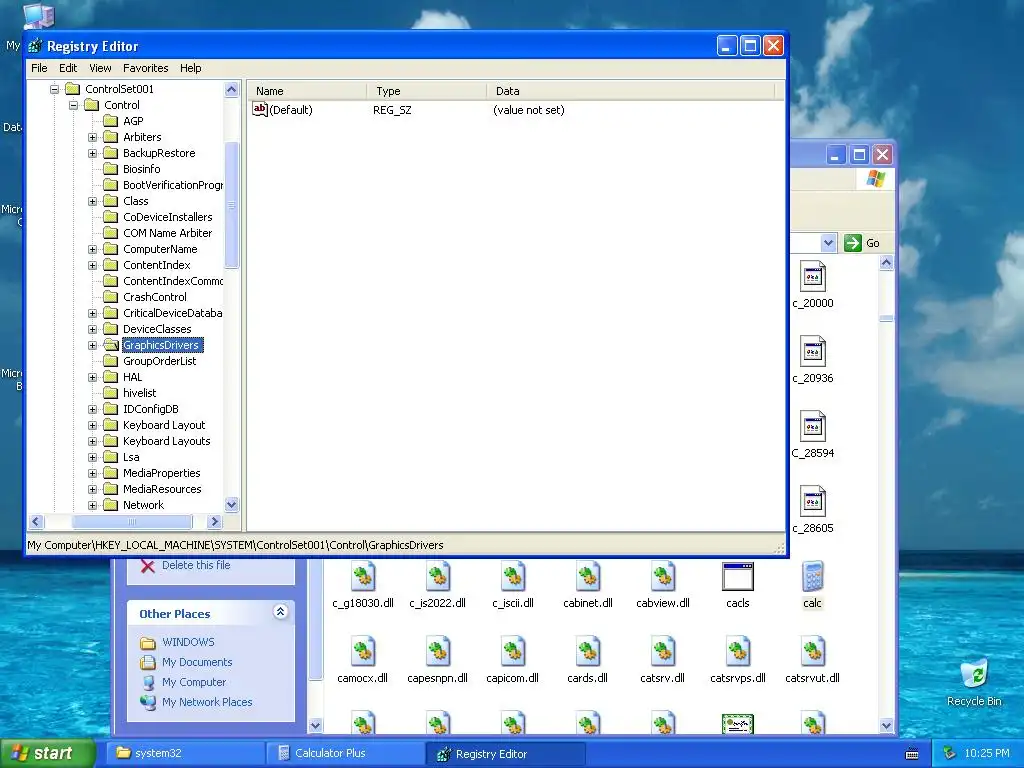The image size is (1024, 768).
Task: Select the c_g18030.dll file icon
Action: click(x=363, y=577)
